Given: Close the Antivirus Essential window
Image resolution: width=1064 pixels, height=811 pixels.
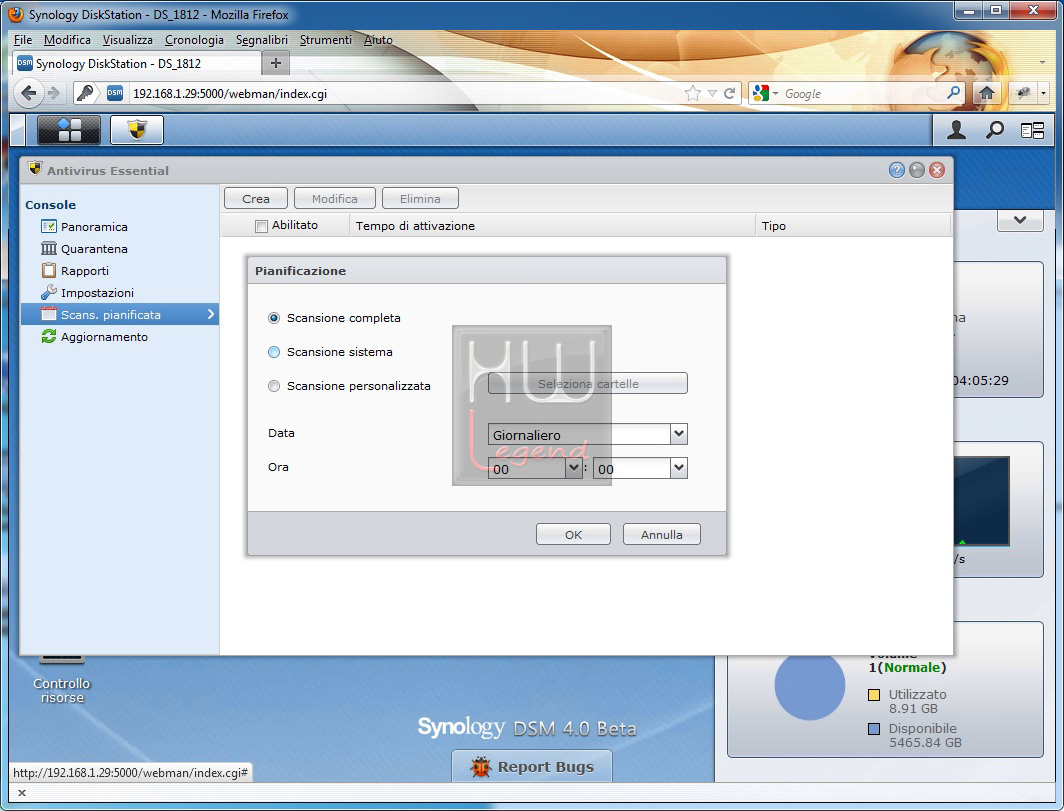Looking at the screenshot, I should tap(937, 170).
